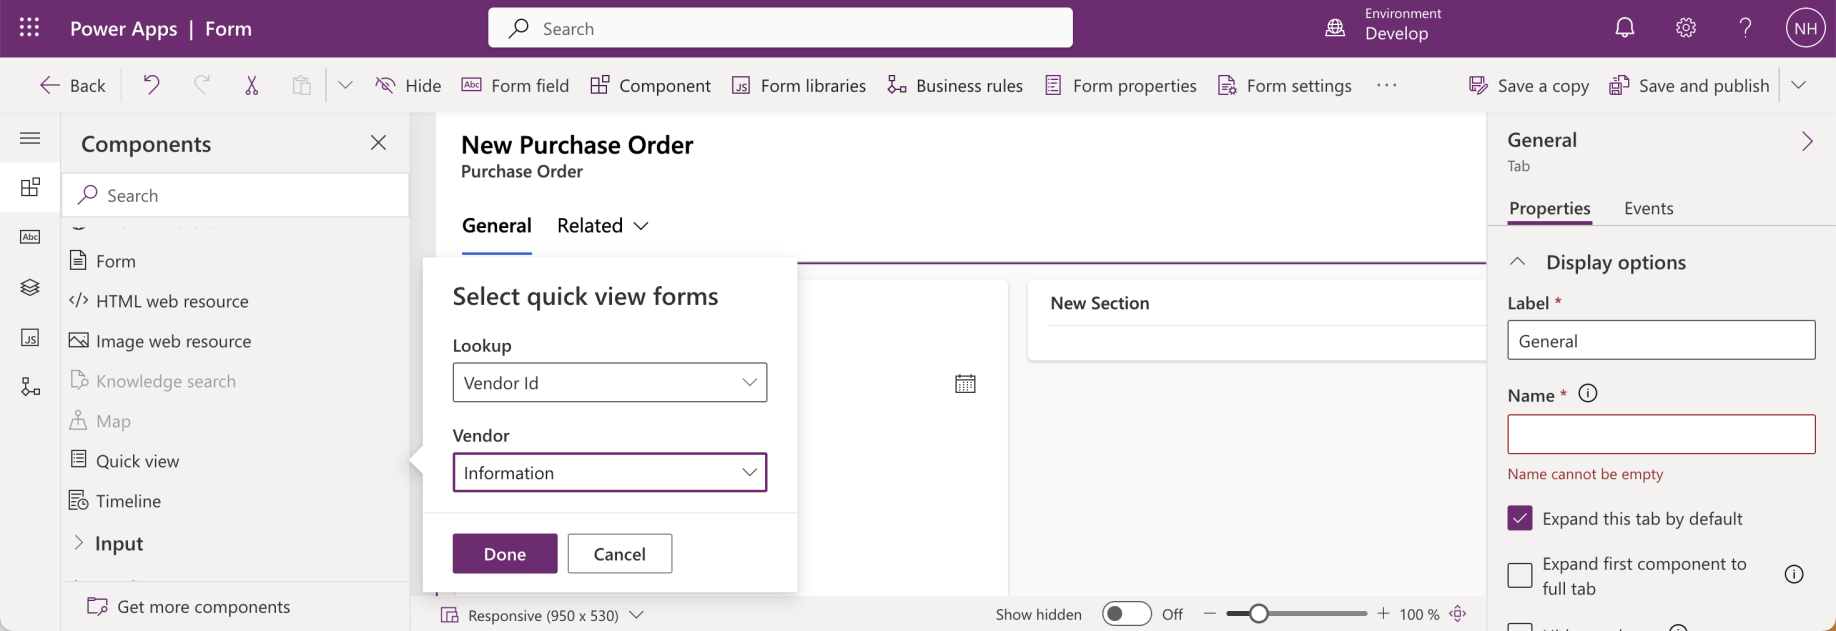
Task: Open the notifications bell
Action: point(1625,28)
